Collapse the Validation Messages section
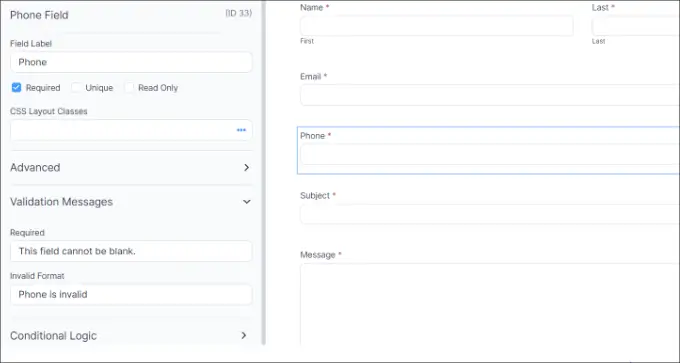This screenshot has width=680, height=363. tap(131, 202)
